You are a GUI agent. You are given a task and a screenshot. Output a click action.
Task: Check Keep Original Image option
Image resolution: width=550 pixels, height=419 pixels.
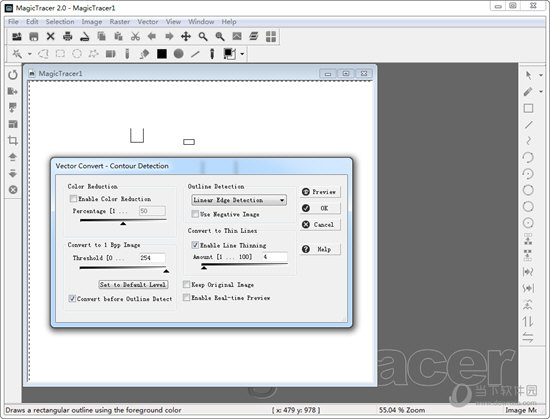click(187, 284)
